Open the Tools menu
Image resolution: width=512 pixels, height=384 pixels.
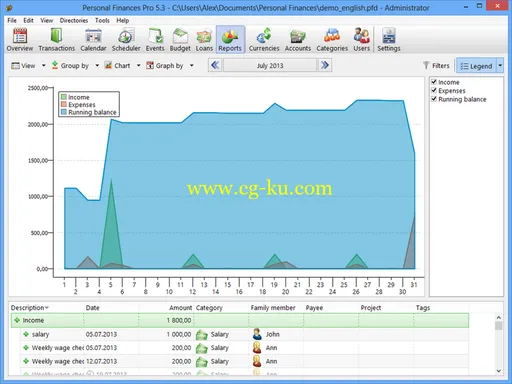[102, 20]
